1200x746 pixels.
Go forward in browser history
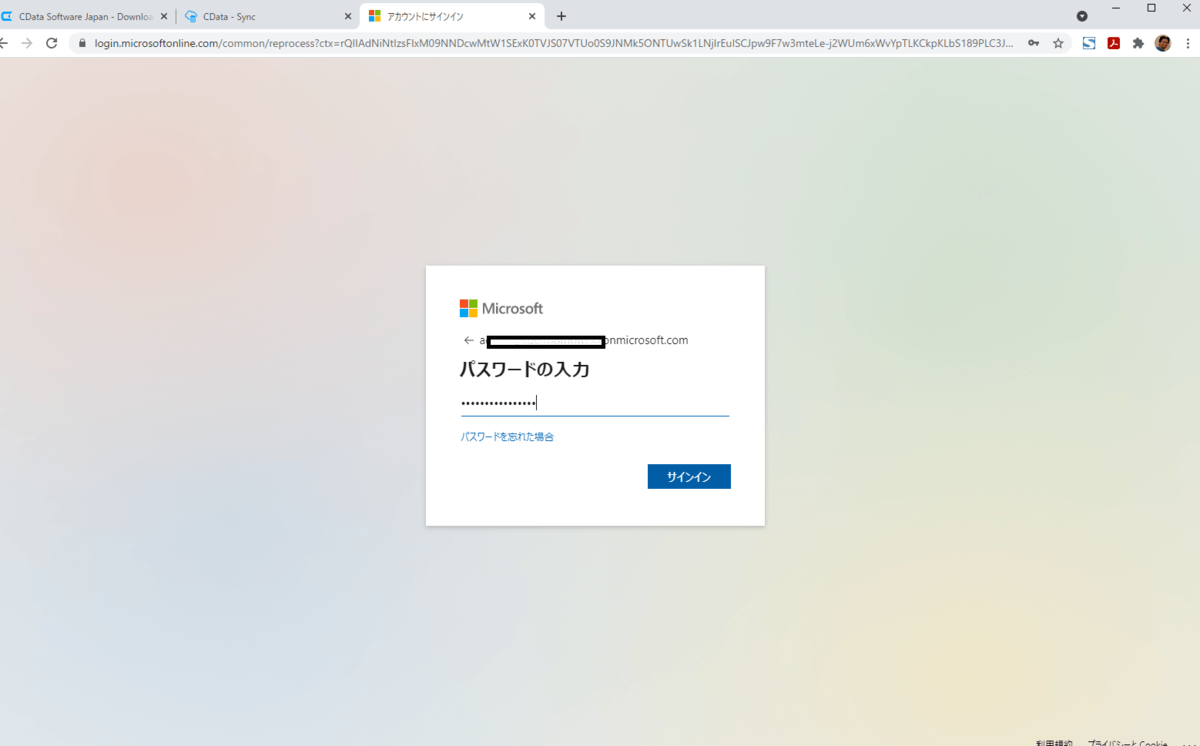[x=27, y=43]
